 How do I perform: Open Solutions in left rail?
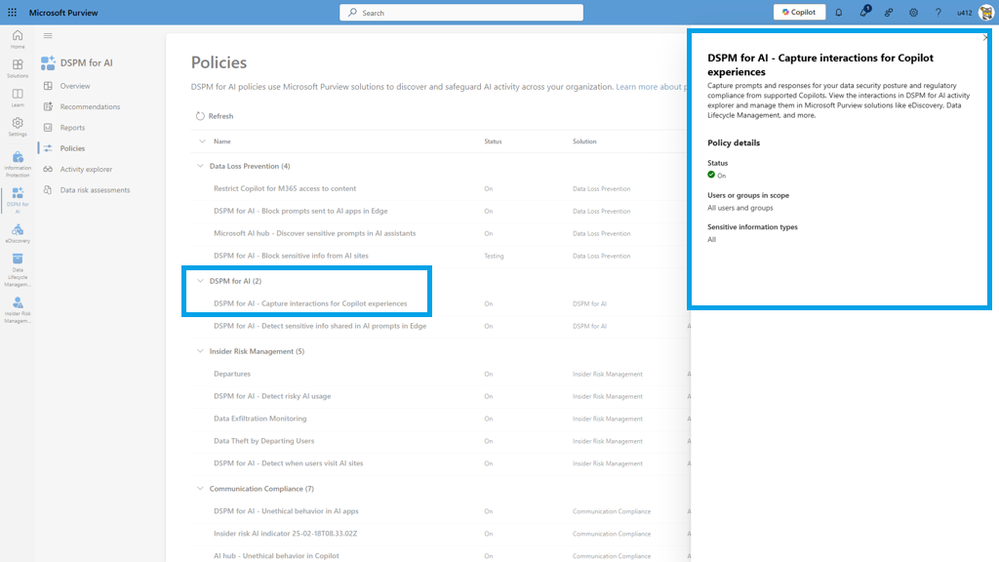tap(17, 68)
